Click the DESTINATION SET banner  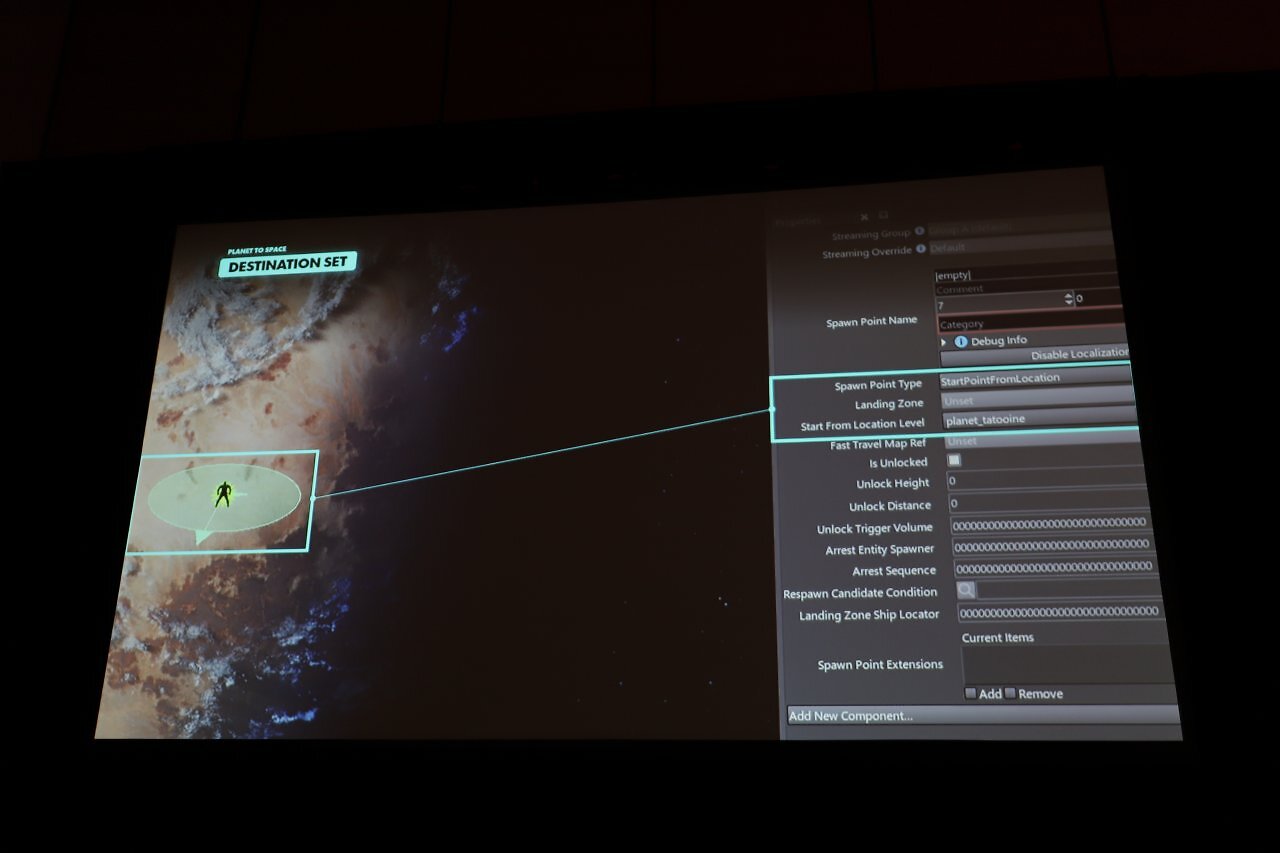(288, 265)
